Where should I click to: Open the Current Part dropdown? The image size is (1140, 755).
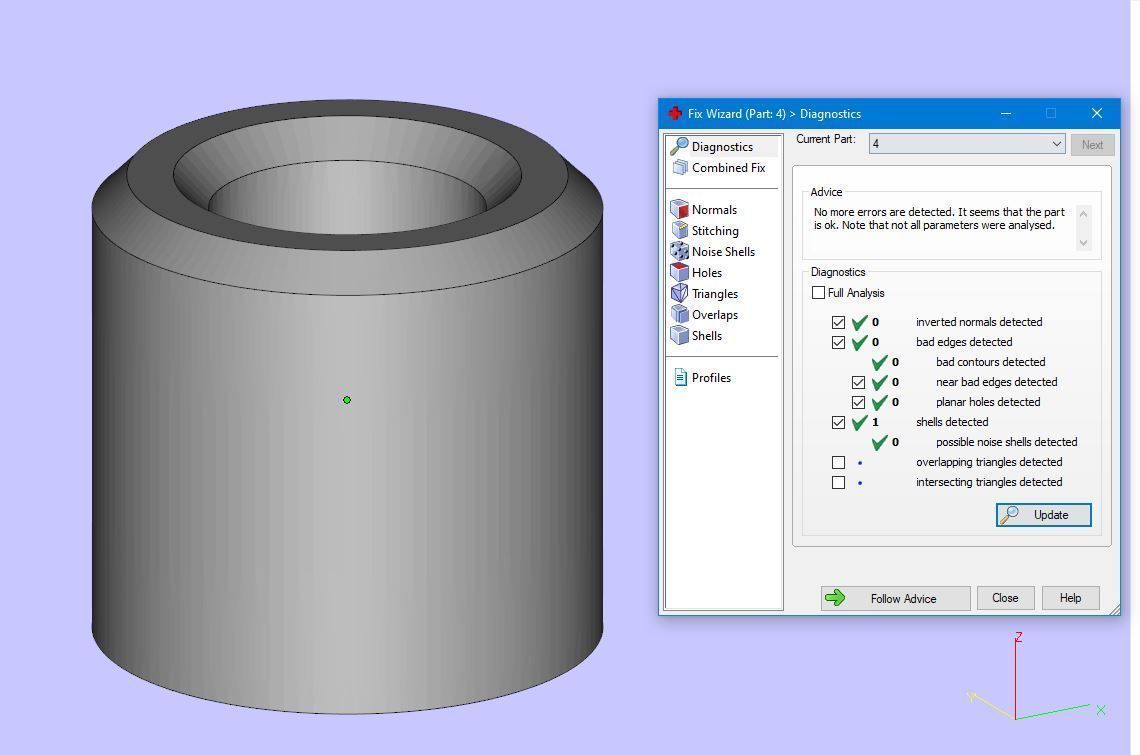(x=967, y=144)
